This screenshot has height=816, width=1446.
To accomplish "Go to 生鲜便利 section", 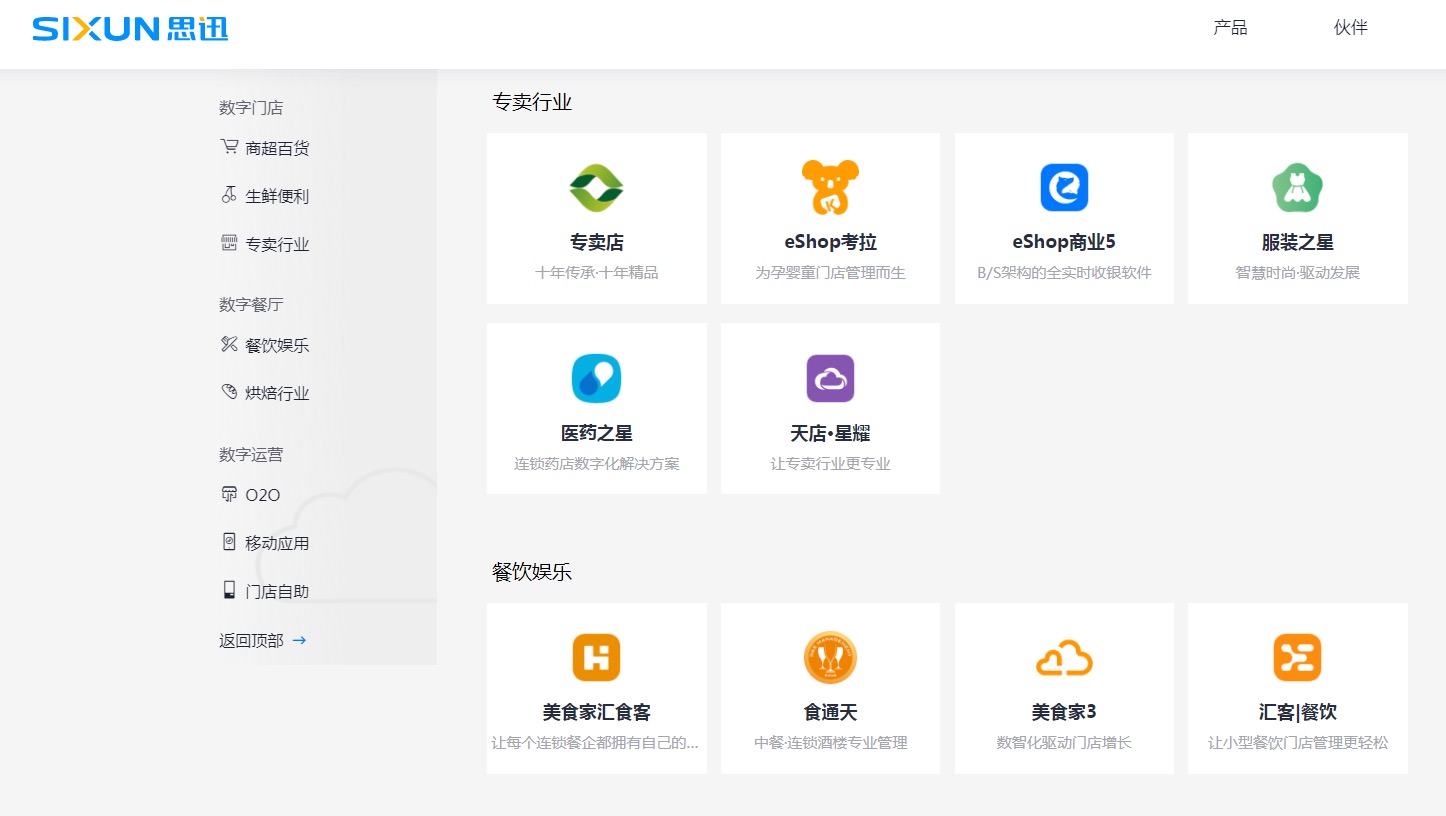I will (x=277, y=196).
